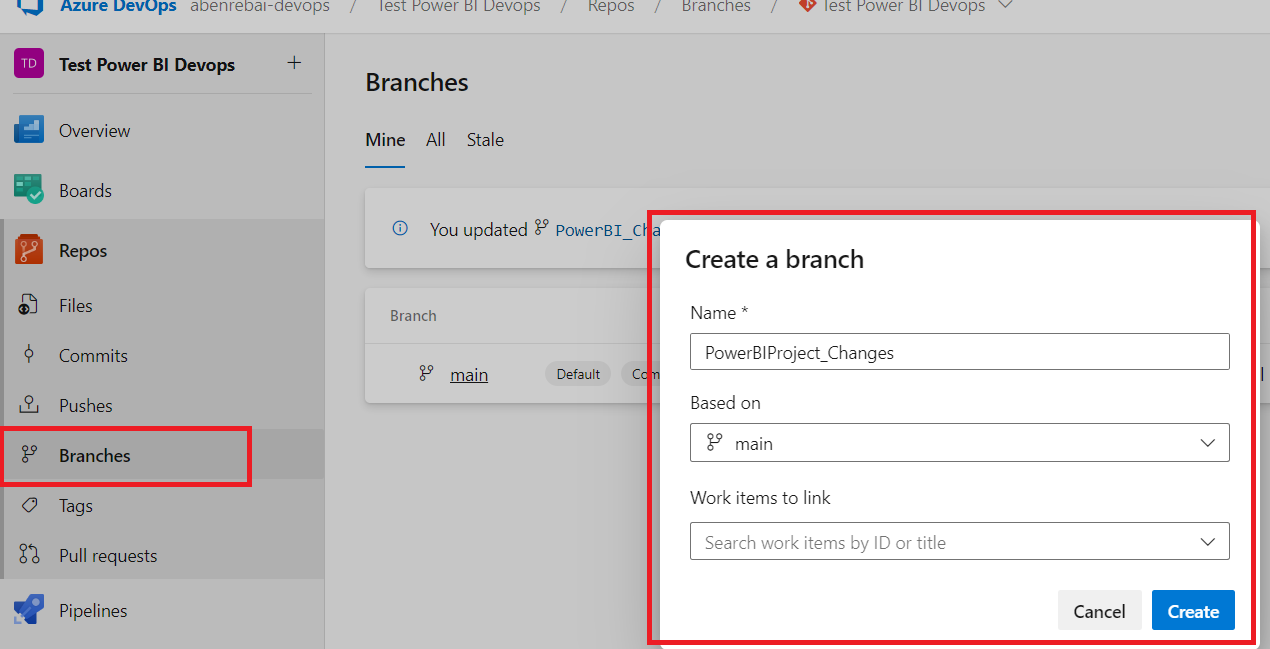Select Commits in the Repos menu
1270x649 pixels.
click(x=93, y=356)
